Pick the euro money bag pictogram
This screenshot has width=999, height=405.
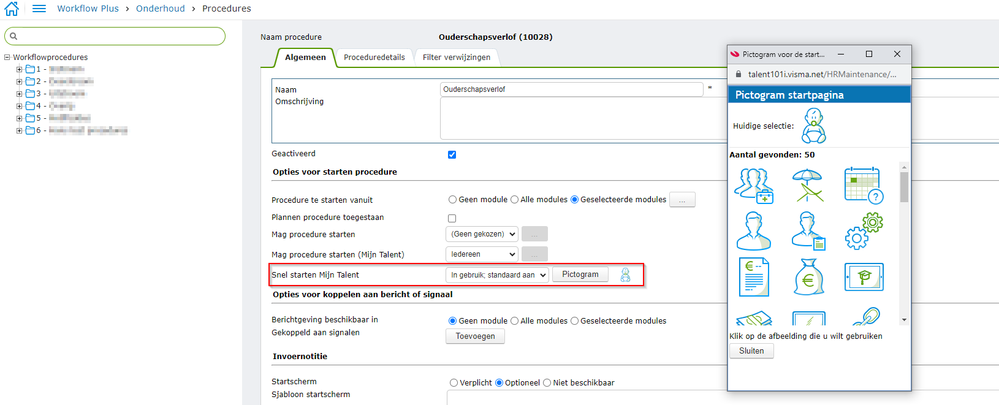[x=807, y=277]
